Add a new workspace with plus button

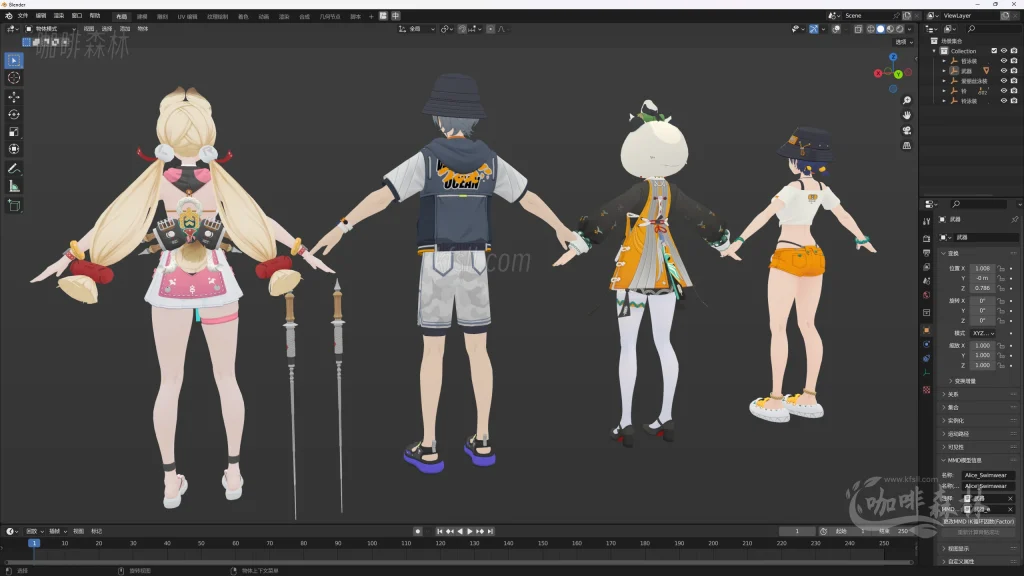click(x=371, y=16)
